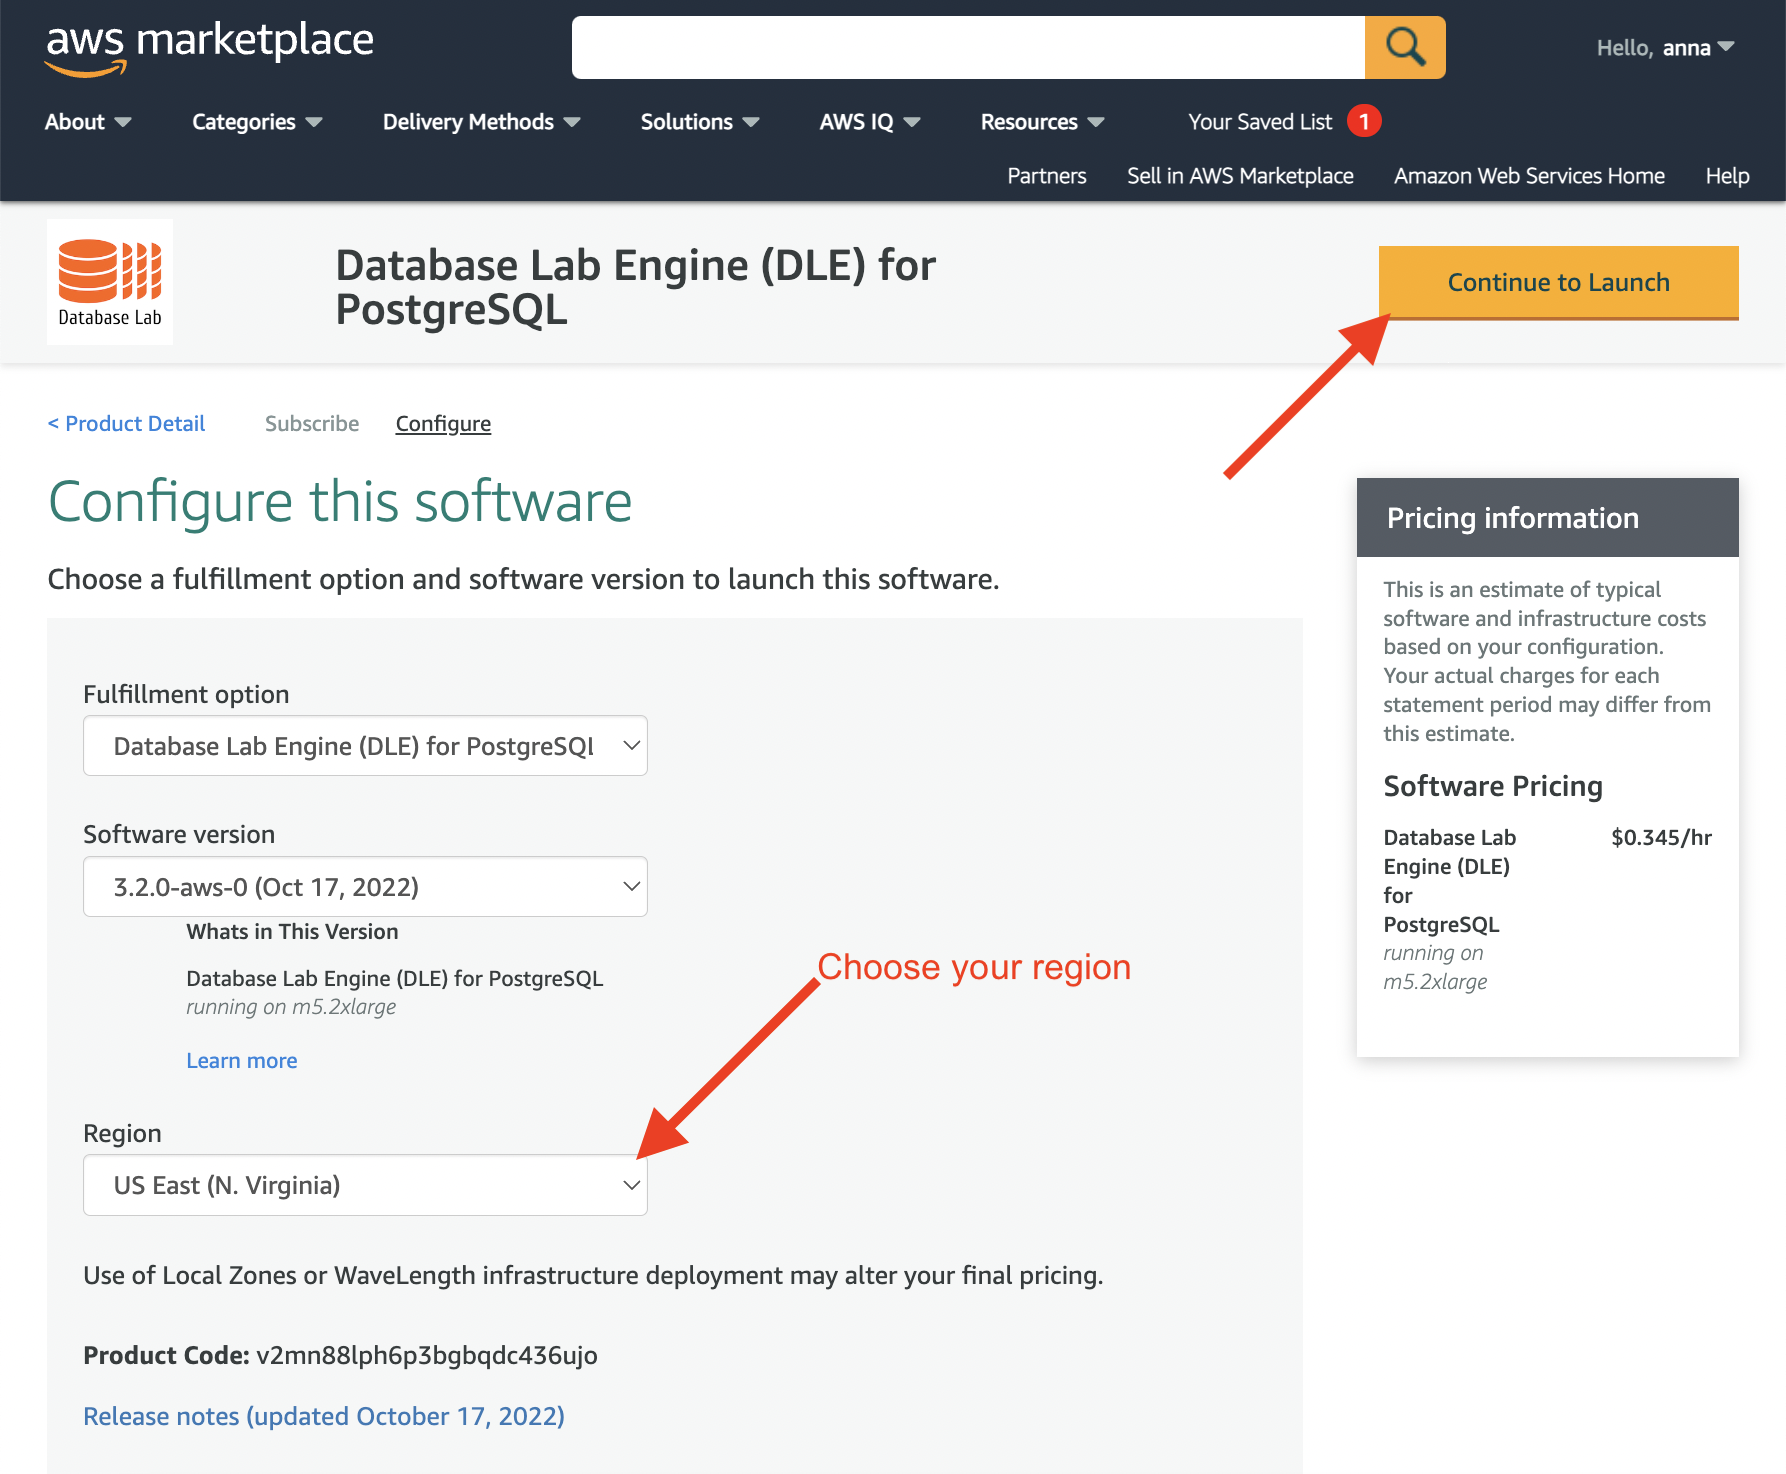The image size is (1786, 1474).
Task: Go to the Partners page
Action: 1046,176
